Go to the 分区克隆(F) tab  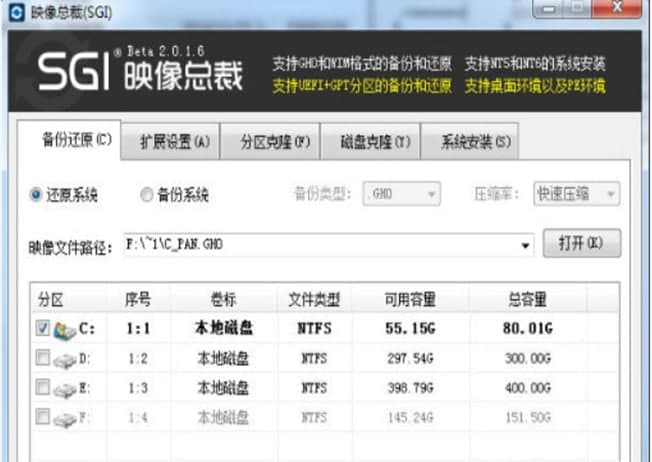270,142
